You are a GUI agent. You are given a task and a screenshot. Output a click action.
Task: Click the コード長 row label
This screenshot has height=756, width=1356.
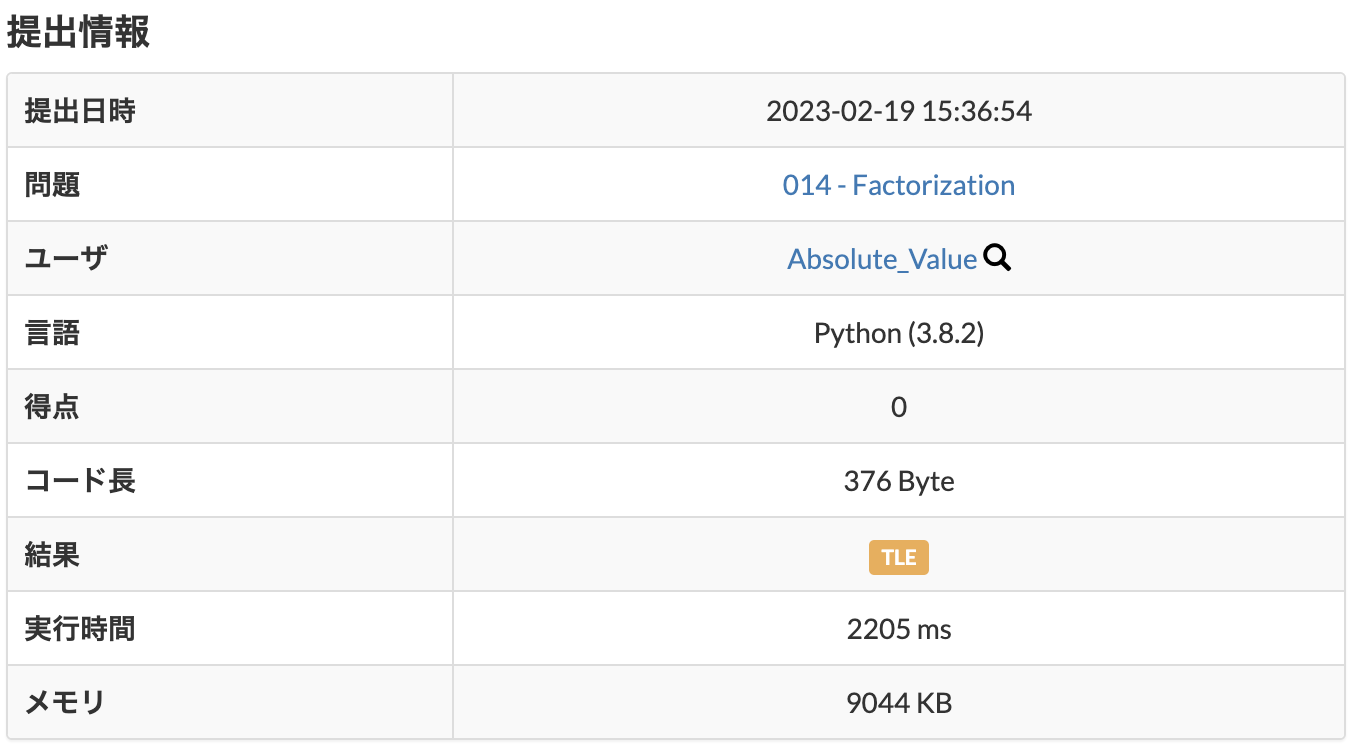(x=80, y=481)
